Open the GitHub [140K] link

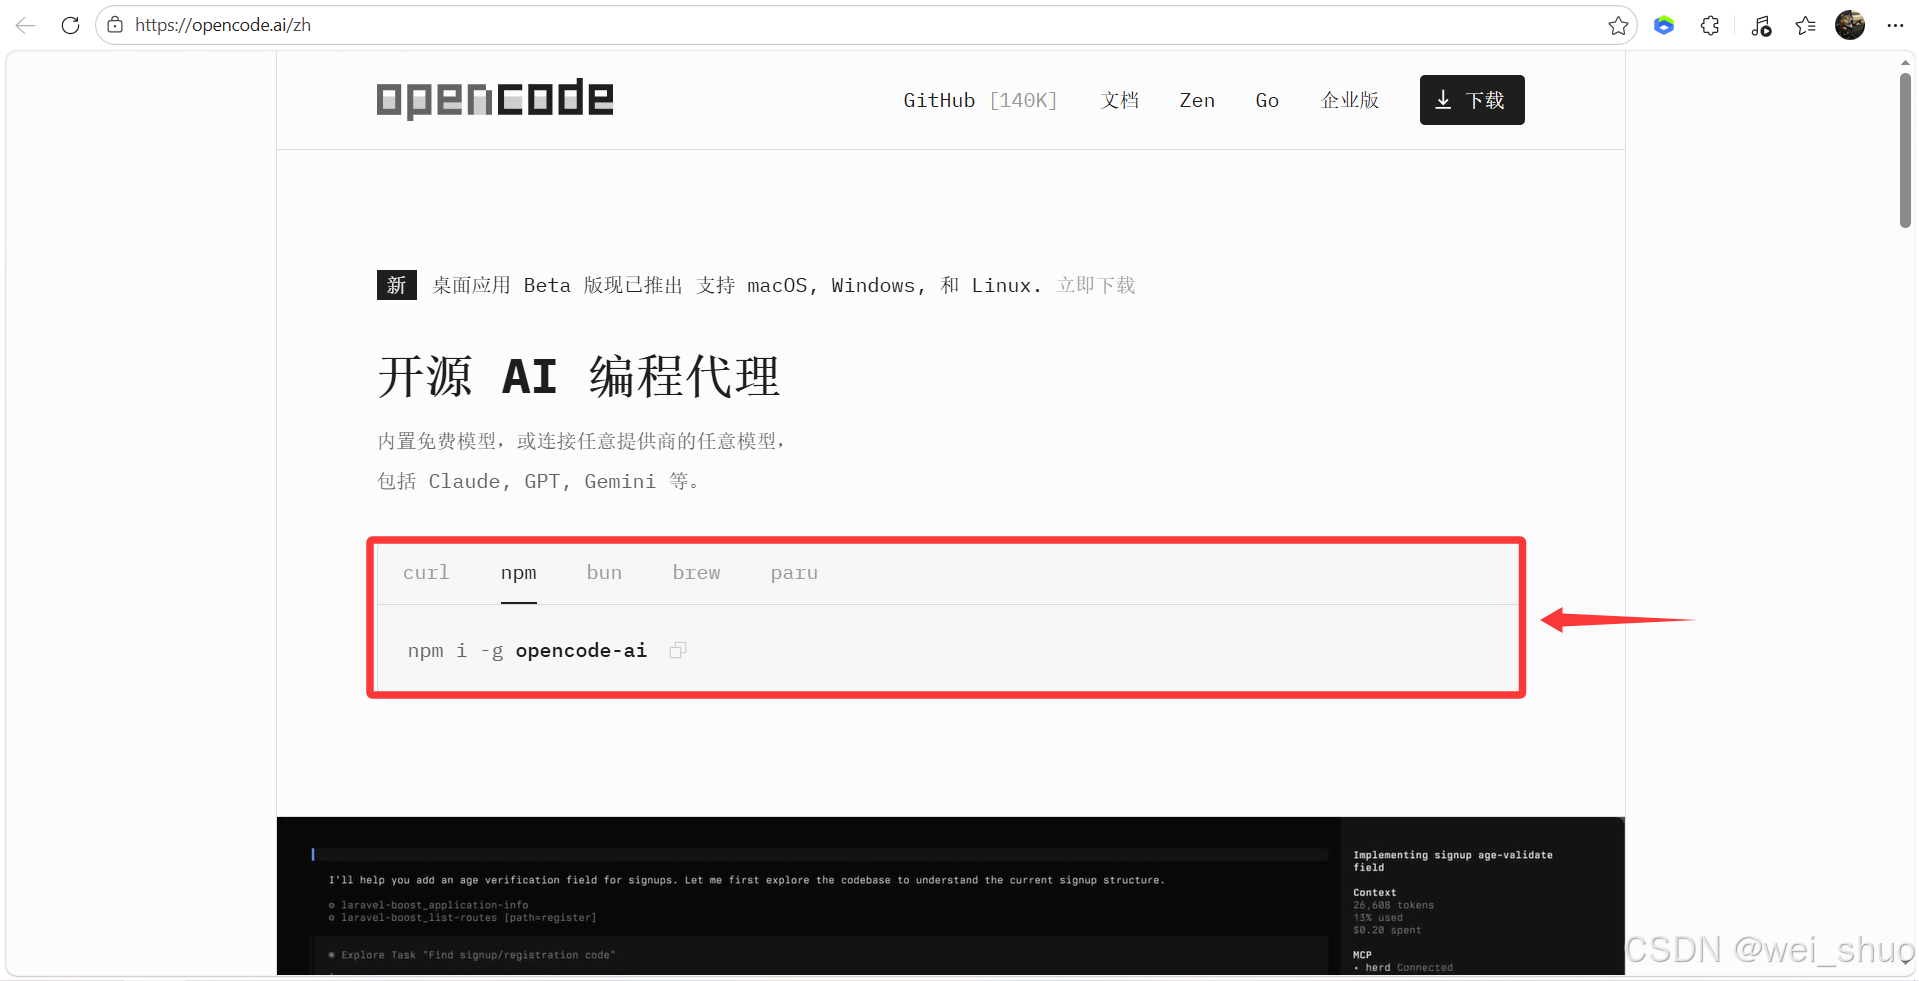980,100
